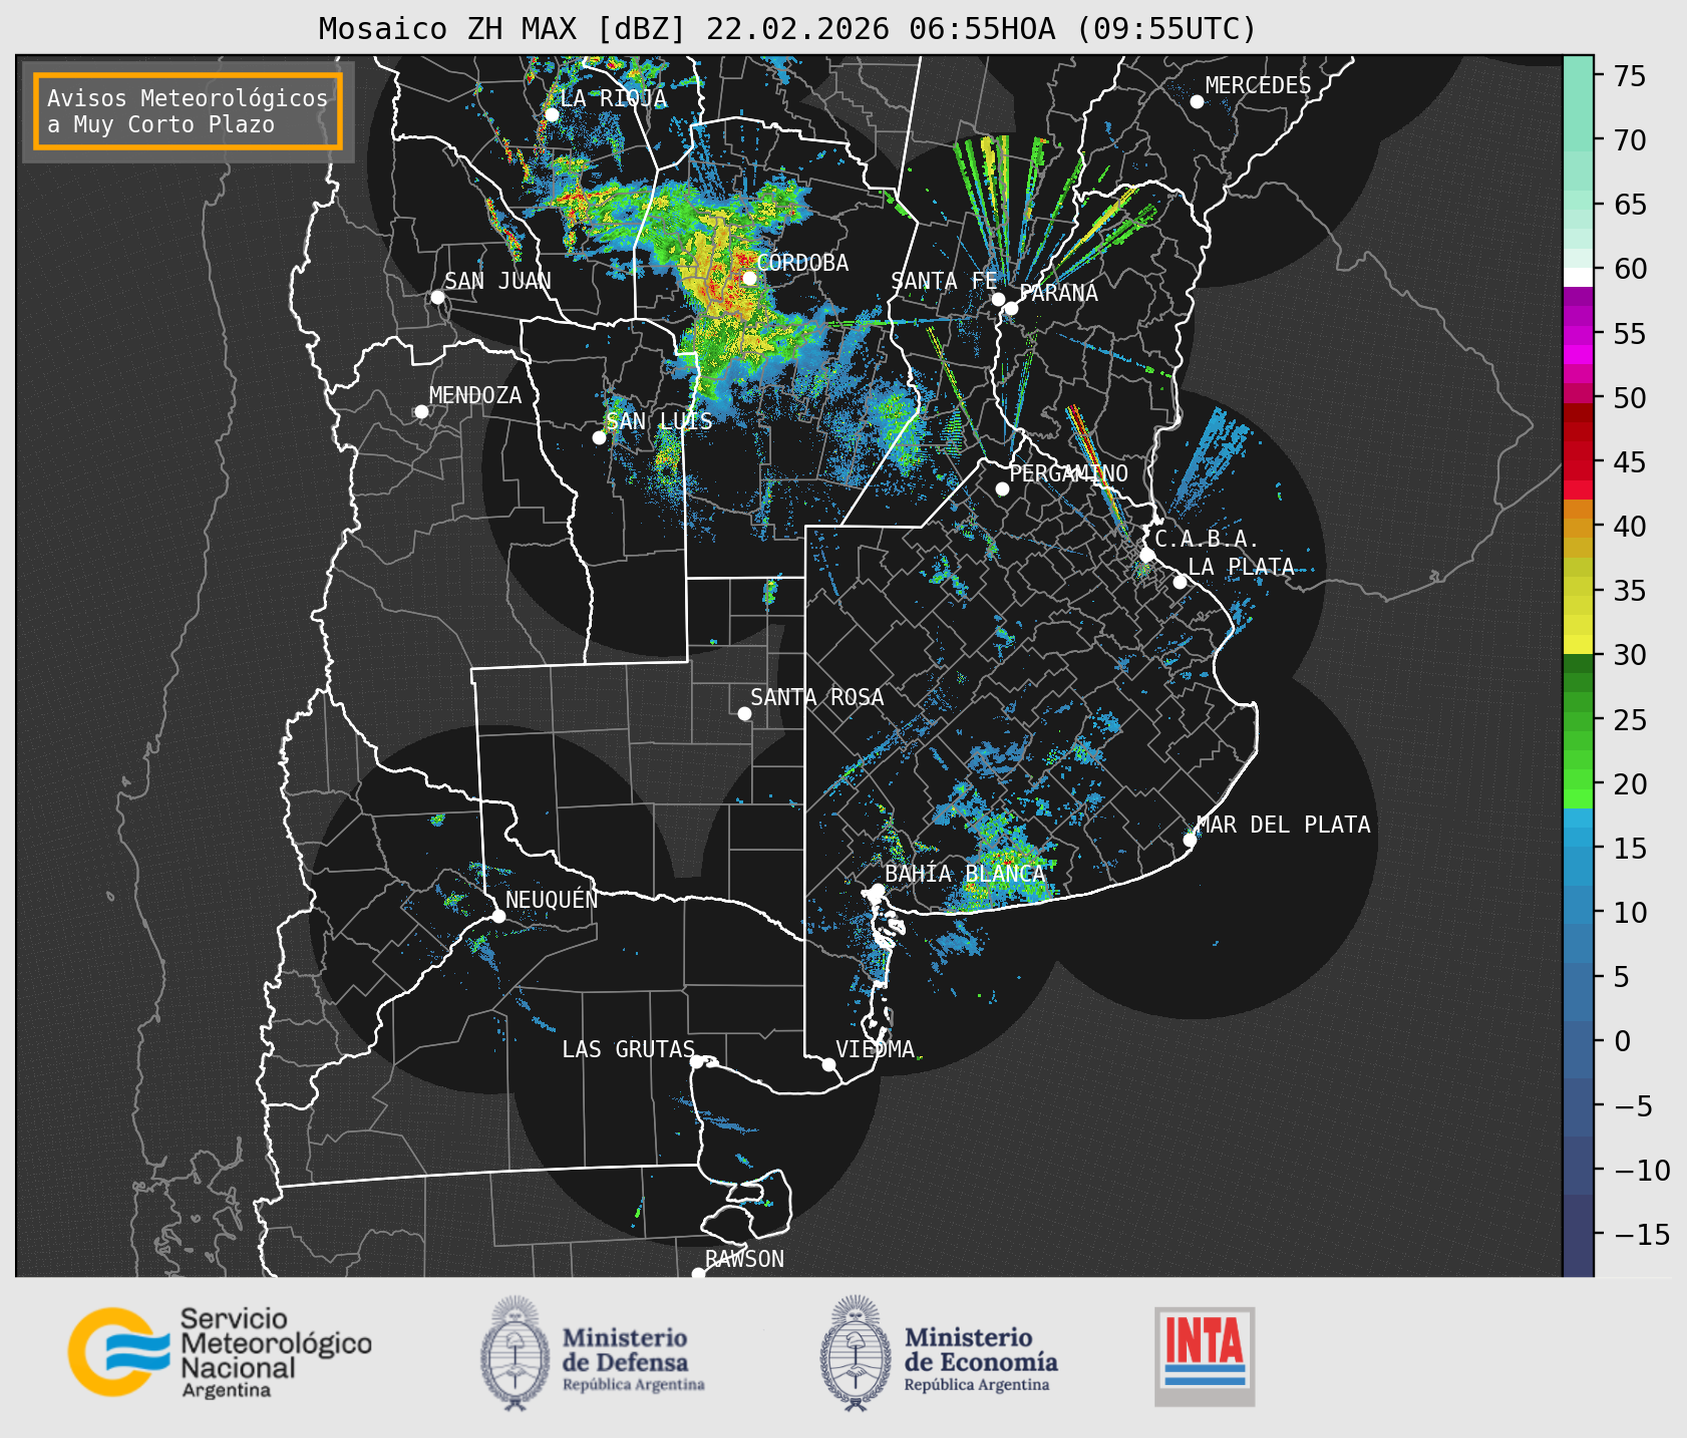The height and width of the screenshot is (1438, 1687).
Task: Select the Santa Rosa city marker dot
Action: pyautogui.click(x=744, y=714)
